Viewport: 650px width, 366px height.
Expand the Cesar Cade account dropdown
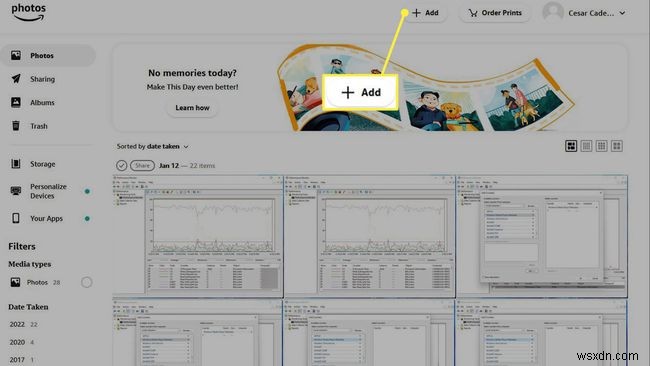point(597,13)
